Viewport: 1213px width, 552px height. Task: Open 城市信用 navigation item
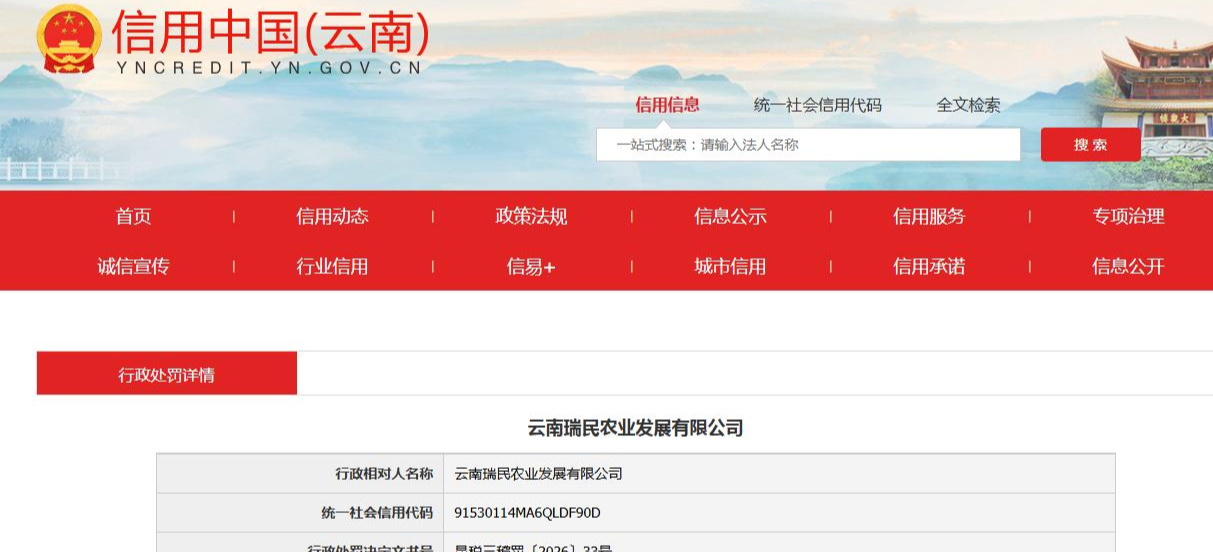(730, 266)
